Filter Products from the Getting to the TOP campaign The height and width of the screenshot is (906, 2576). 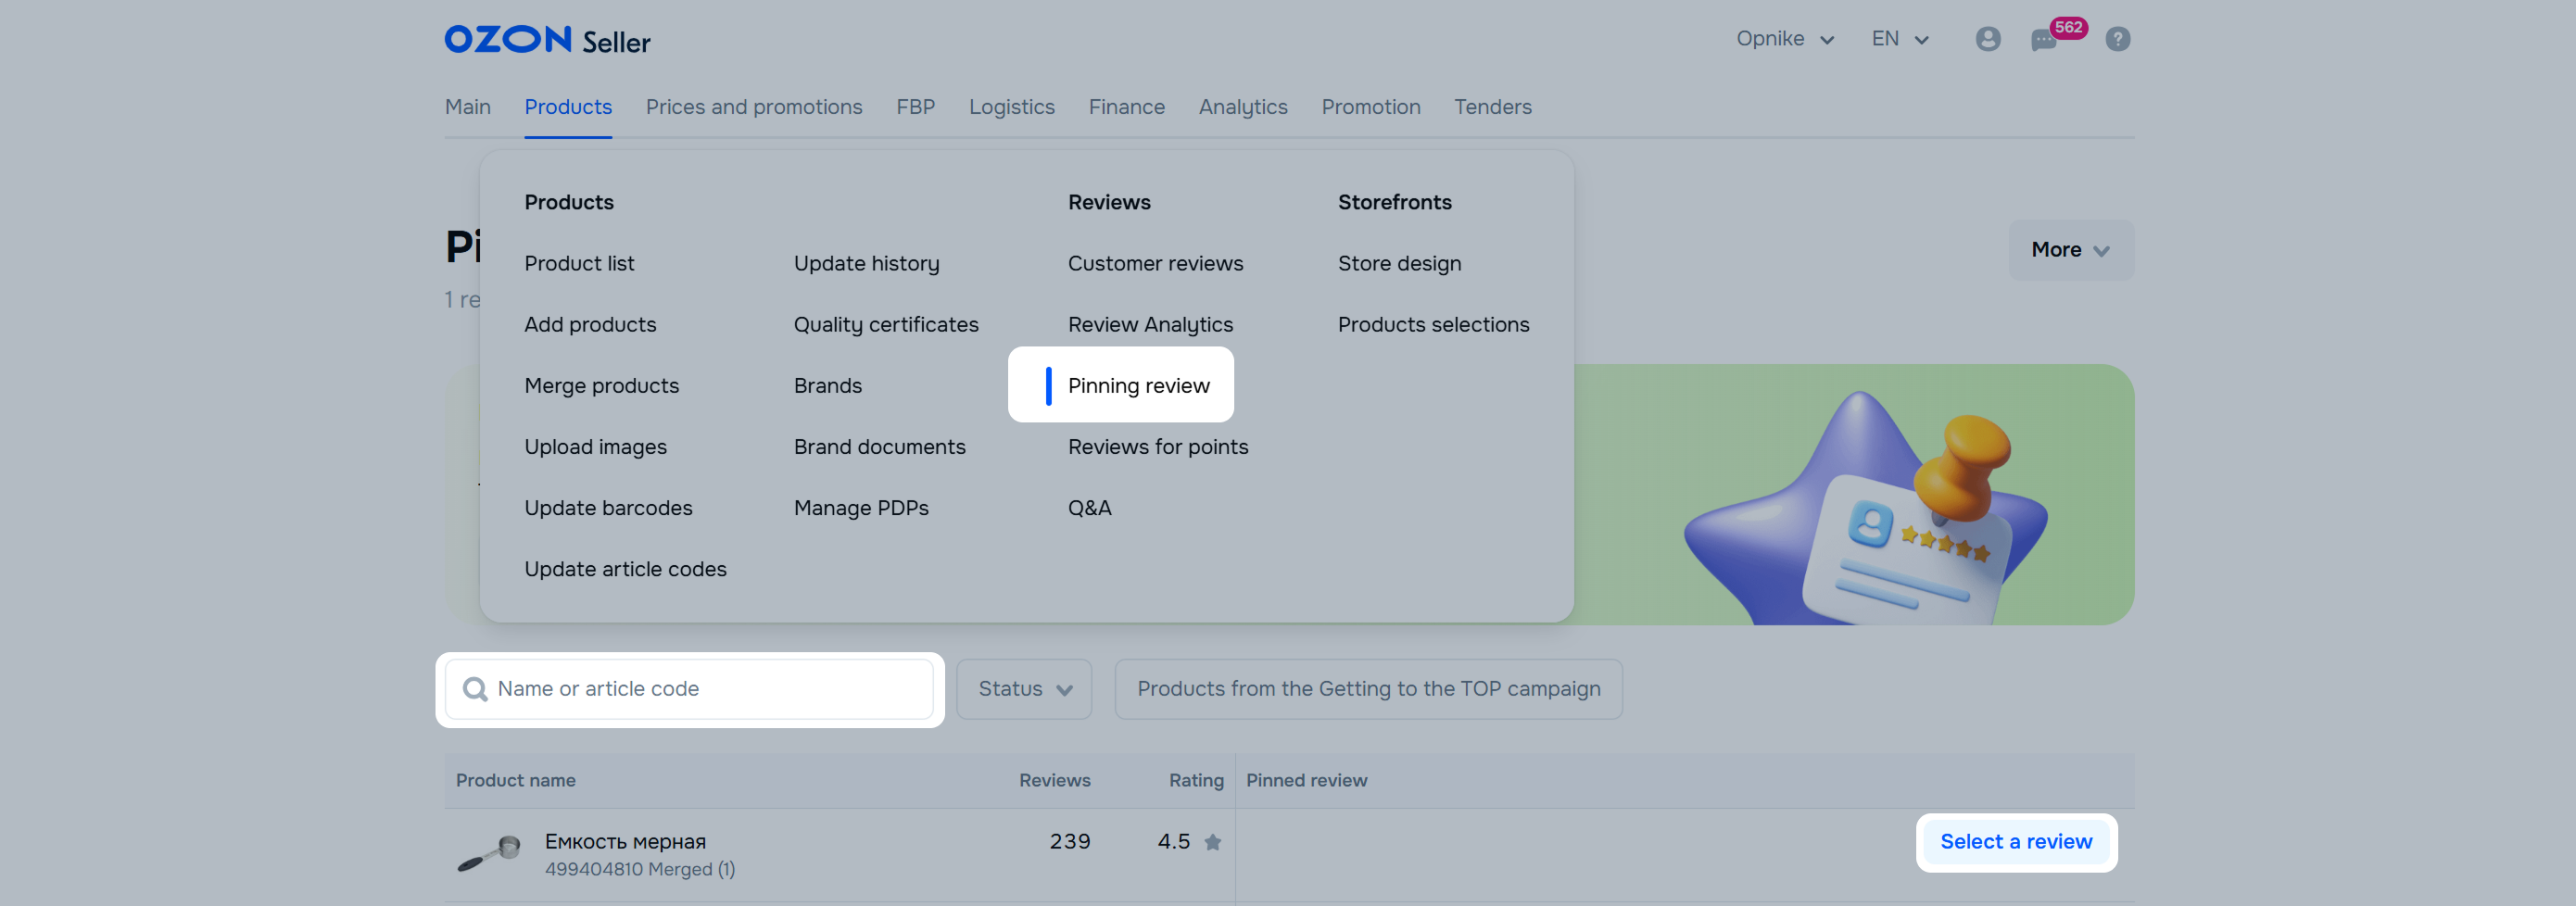[x=1368, y=689]
